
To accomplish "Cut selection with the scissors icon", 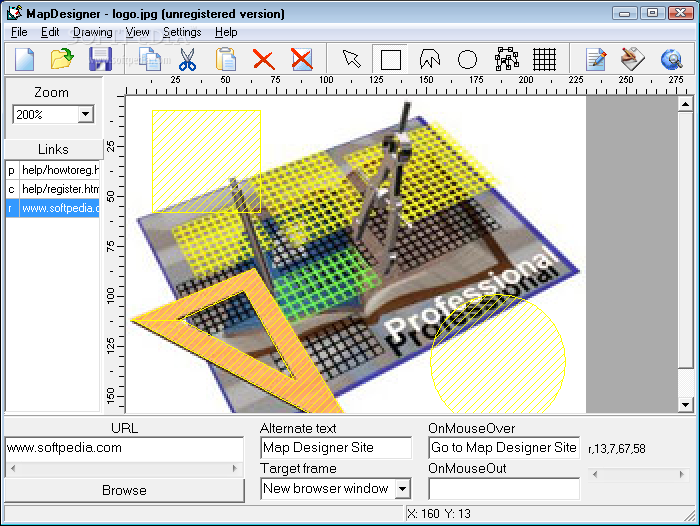I will point(188,59).
